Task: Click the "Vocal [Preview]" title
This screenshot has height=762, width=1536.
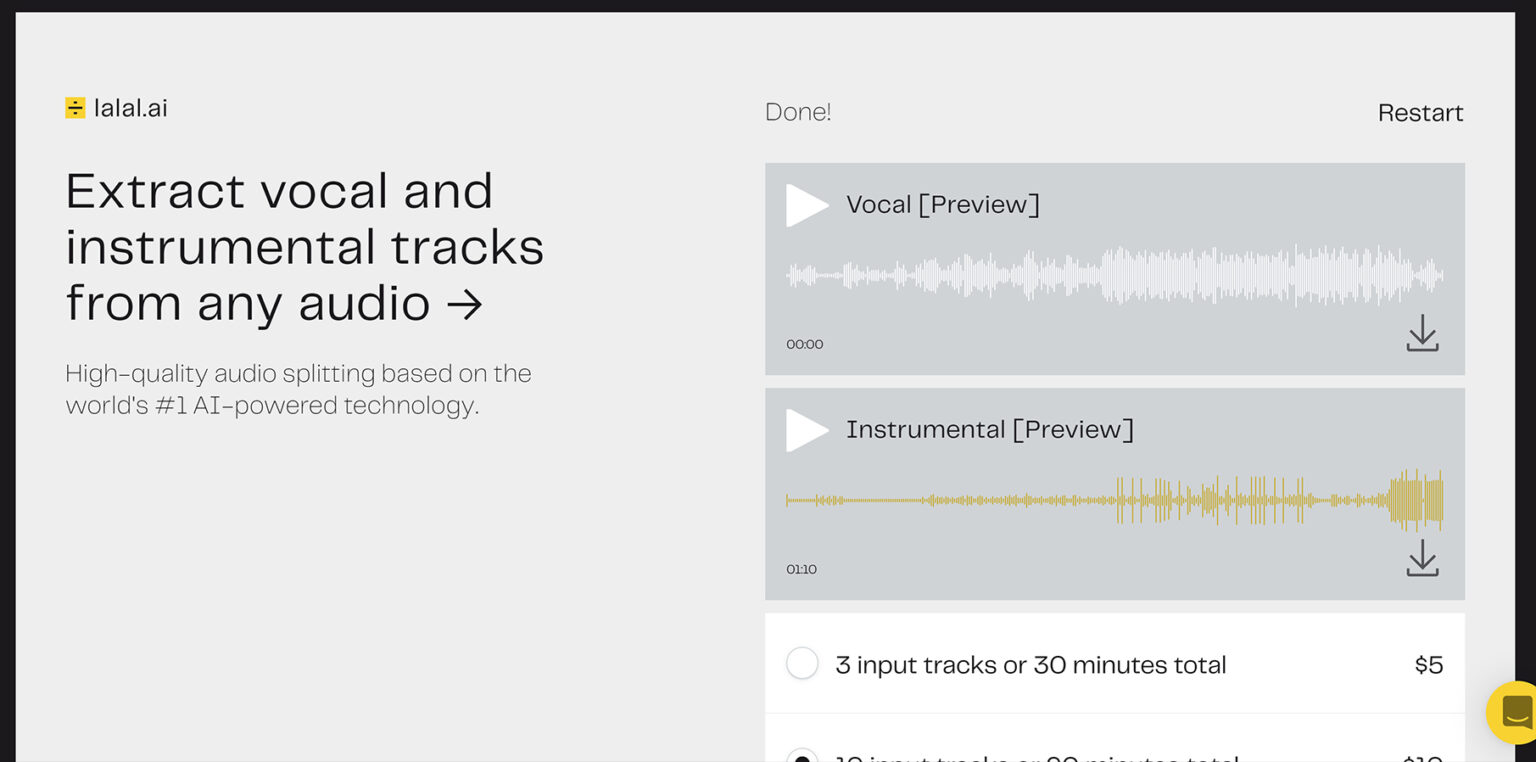Action: 942,205
